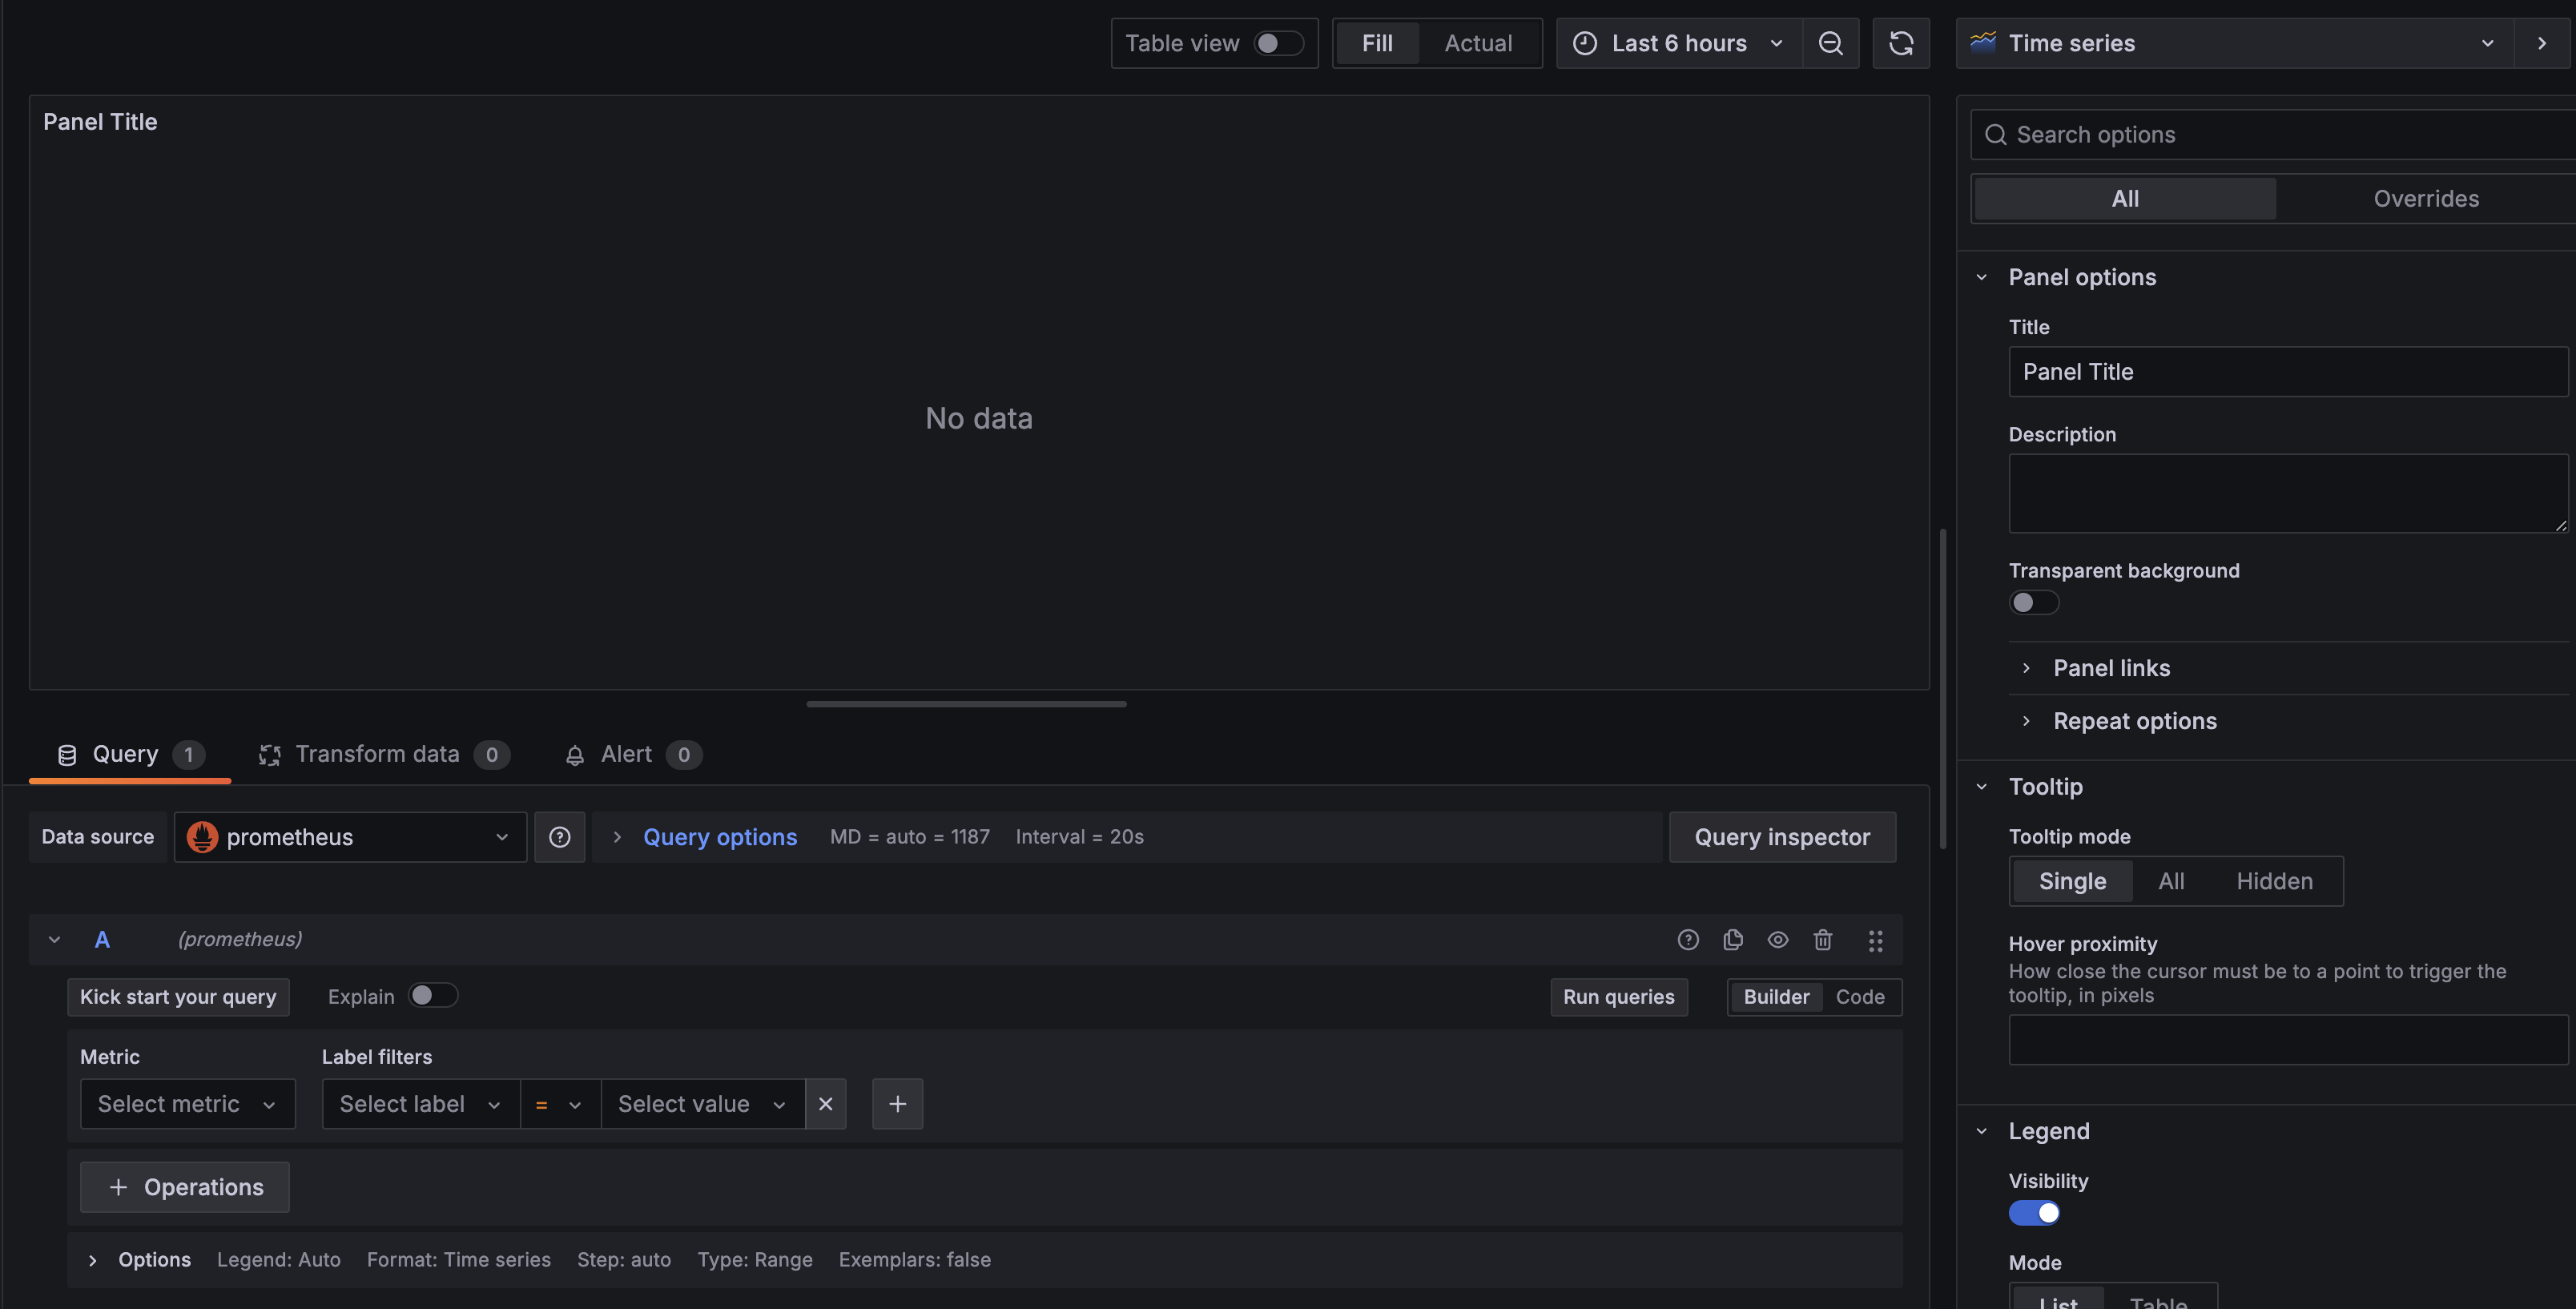The width and height of the screenshot is (2576, 1309).
Task: Select the All options tab
Action: [2125, 198]
